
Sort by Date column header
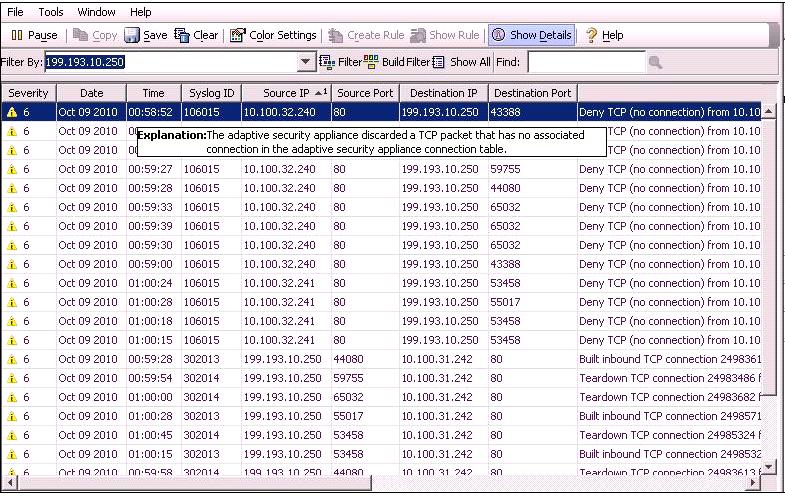coord(92,93)
